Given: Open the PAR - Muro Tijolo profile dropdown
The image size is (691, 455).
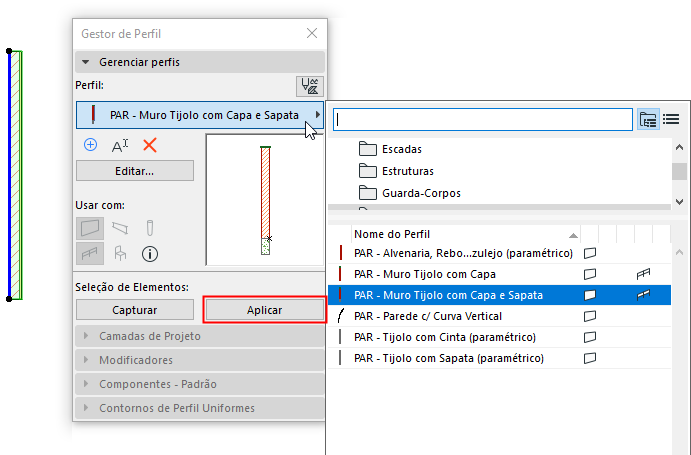Looking at the screenshot, I should (x=200, y=115).
